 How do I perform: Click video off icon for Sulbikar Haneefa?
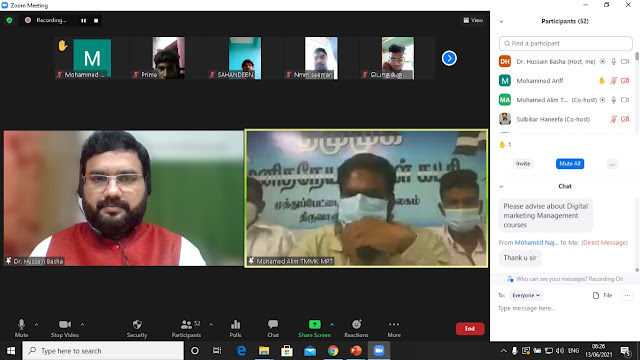[625, 119]
